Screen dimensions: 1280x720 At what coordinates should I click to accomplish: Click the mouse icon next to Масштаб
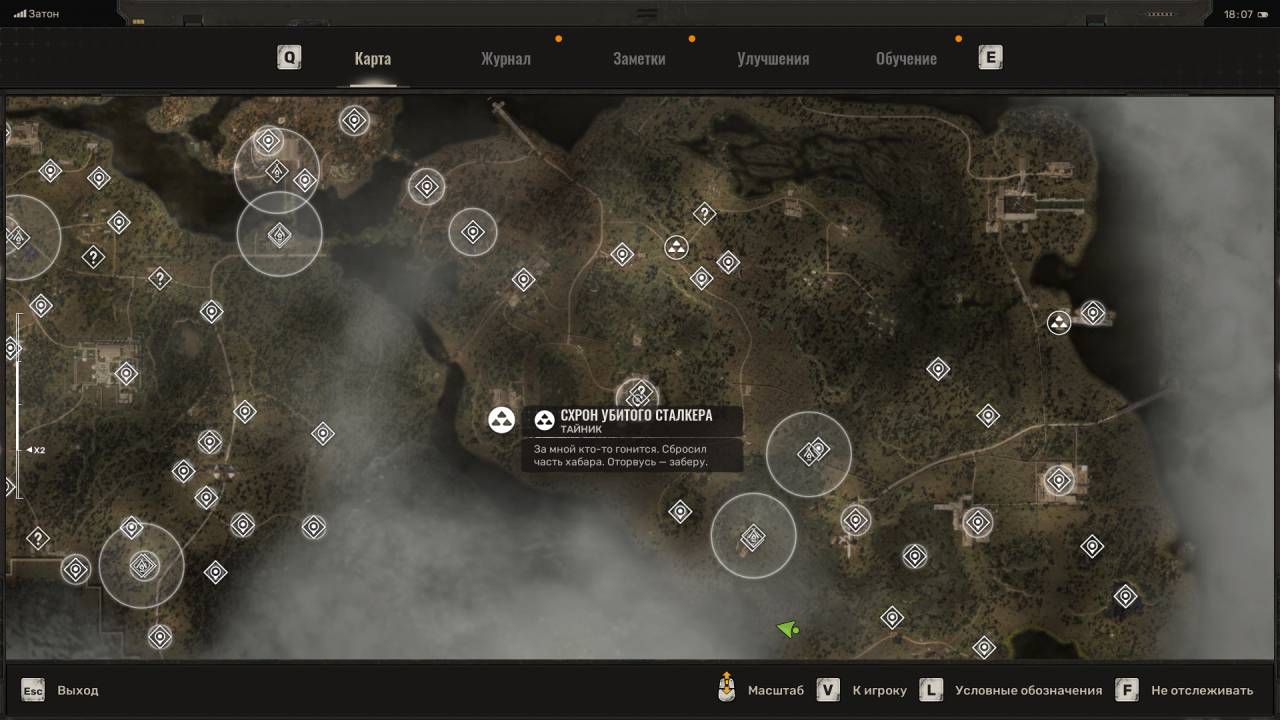pos(727,690)
